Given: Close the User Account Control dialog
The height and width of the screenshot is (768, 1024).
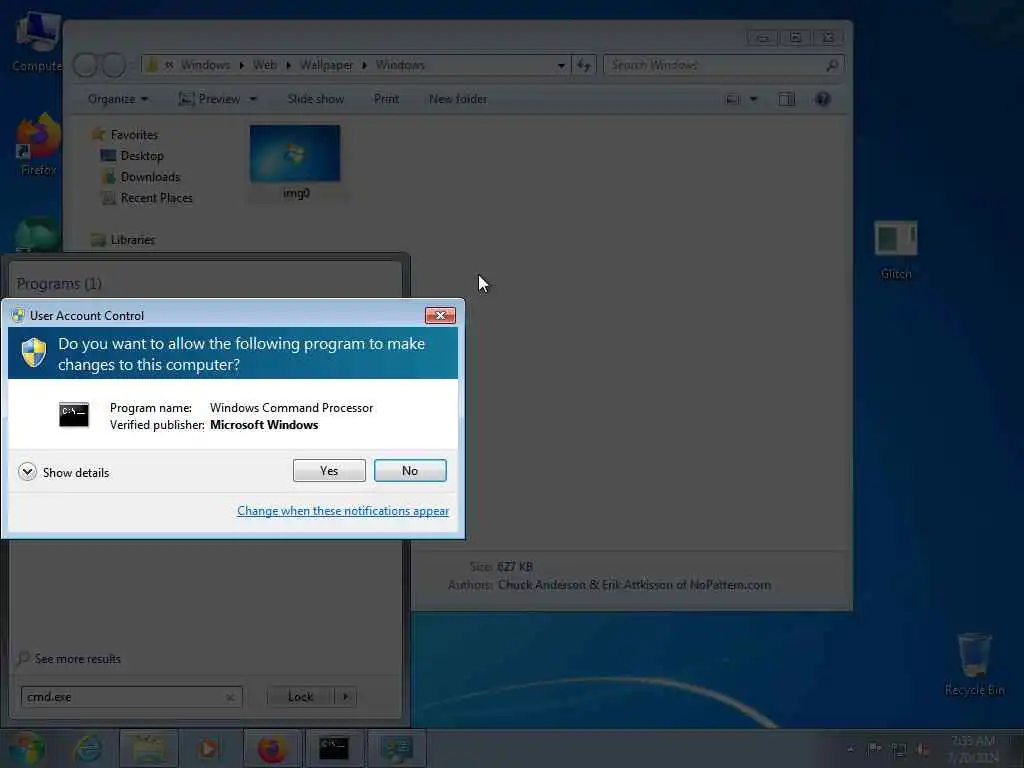Looking at the screenshot, I should pos(440,315).
